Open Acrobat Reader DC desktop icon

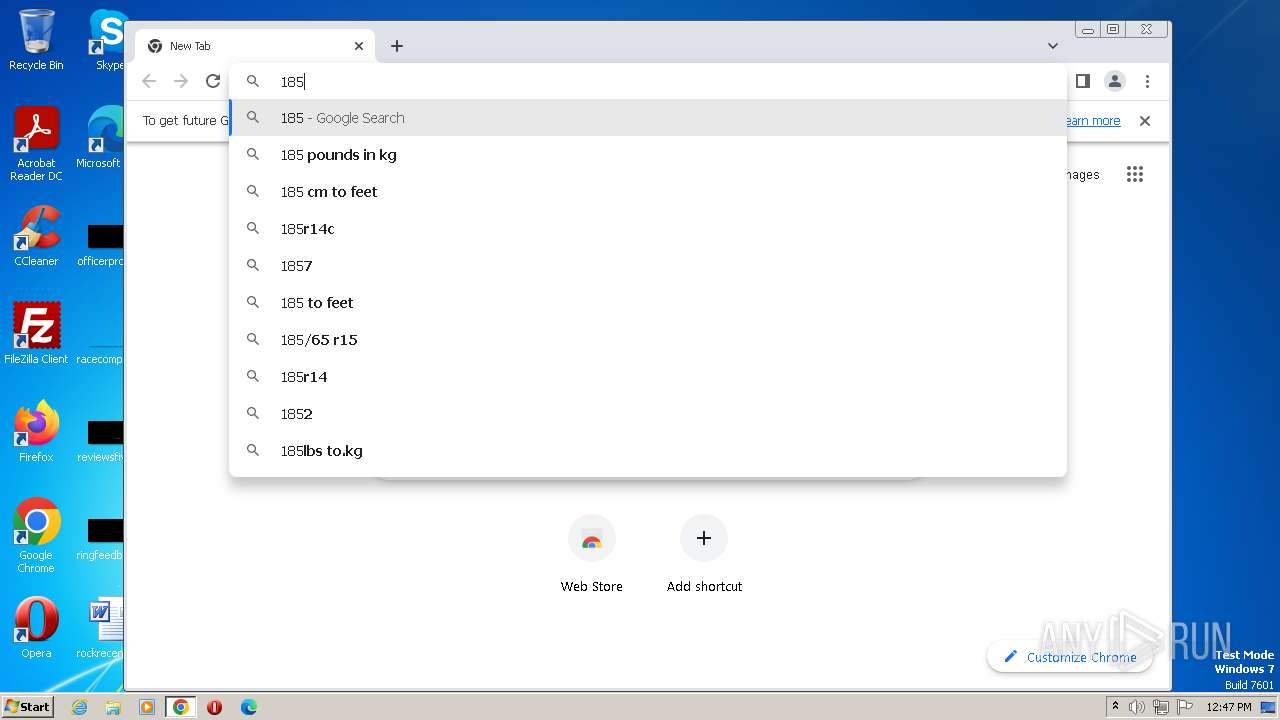pyautogui.click(x=36, y=144)
